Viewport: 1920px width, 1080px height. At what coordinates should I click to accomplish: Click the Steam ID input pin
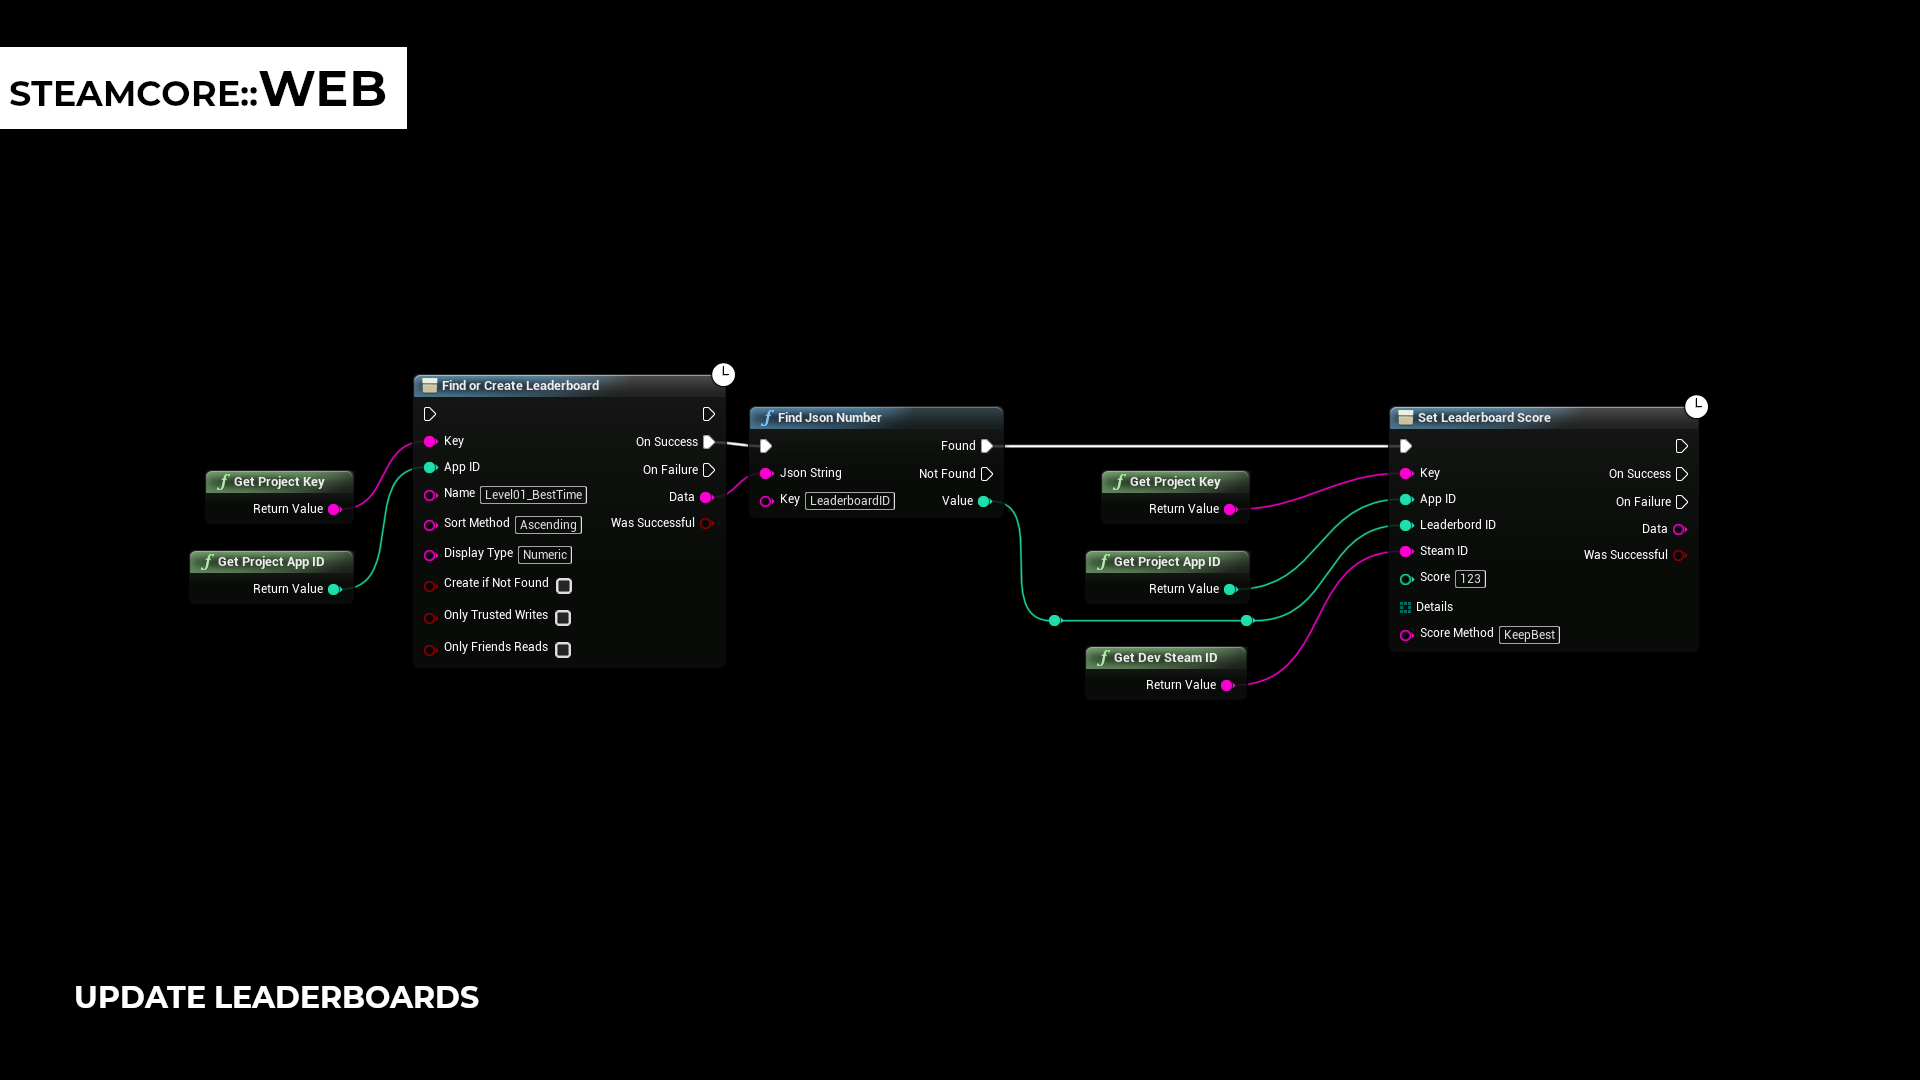click(x=1407, y=551)
